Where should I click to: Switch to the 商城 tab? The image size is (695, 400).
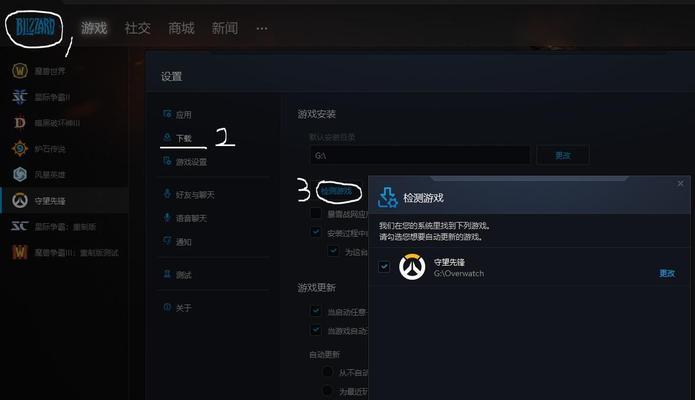pyautogui.click(x=181, y=28)
